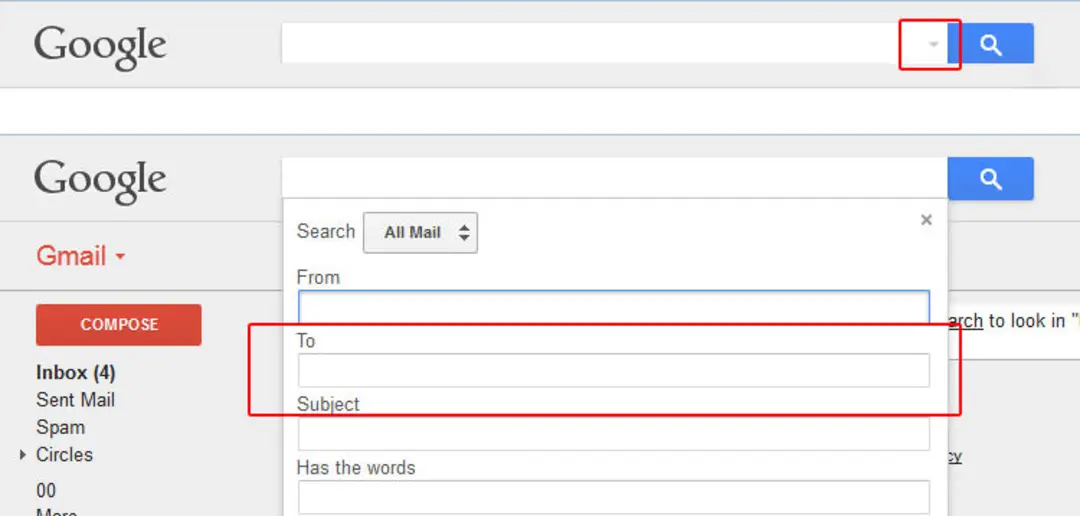Open the Circles label

pyautogui.click(x=64, y=455)
